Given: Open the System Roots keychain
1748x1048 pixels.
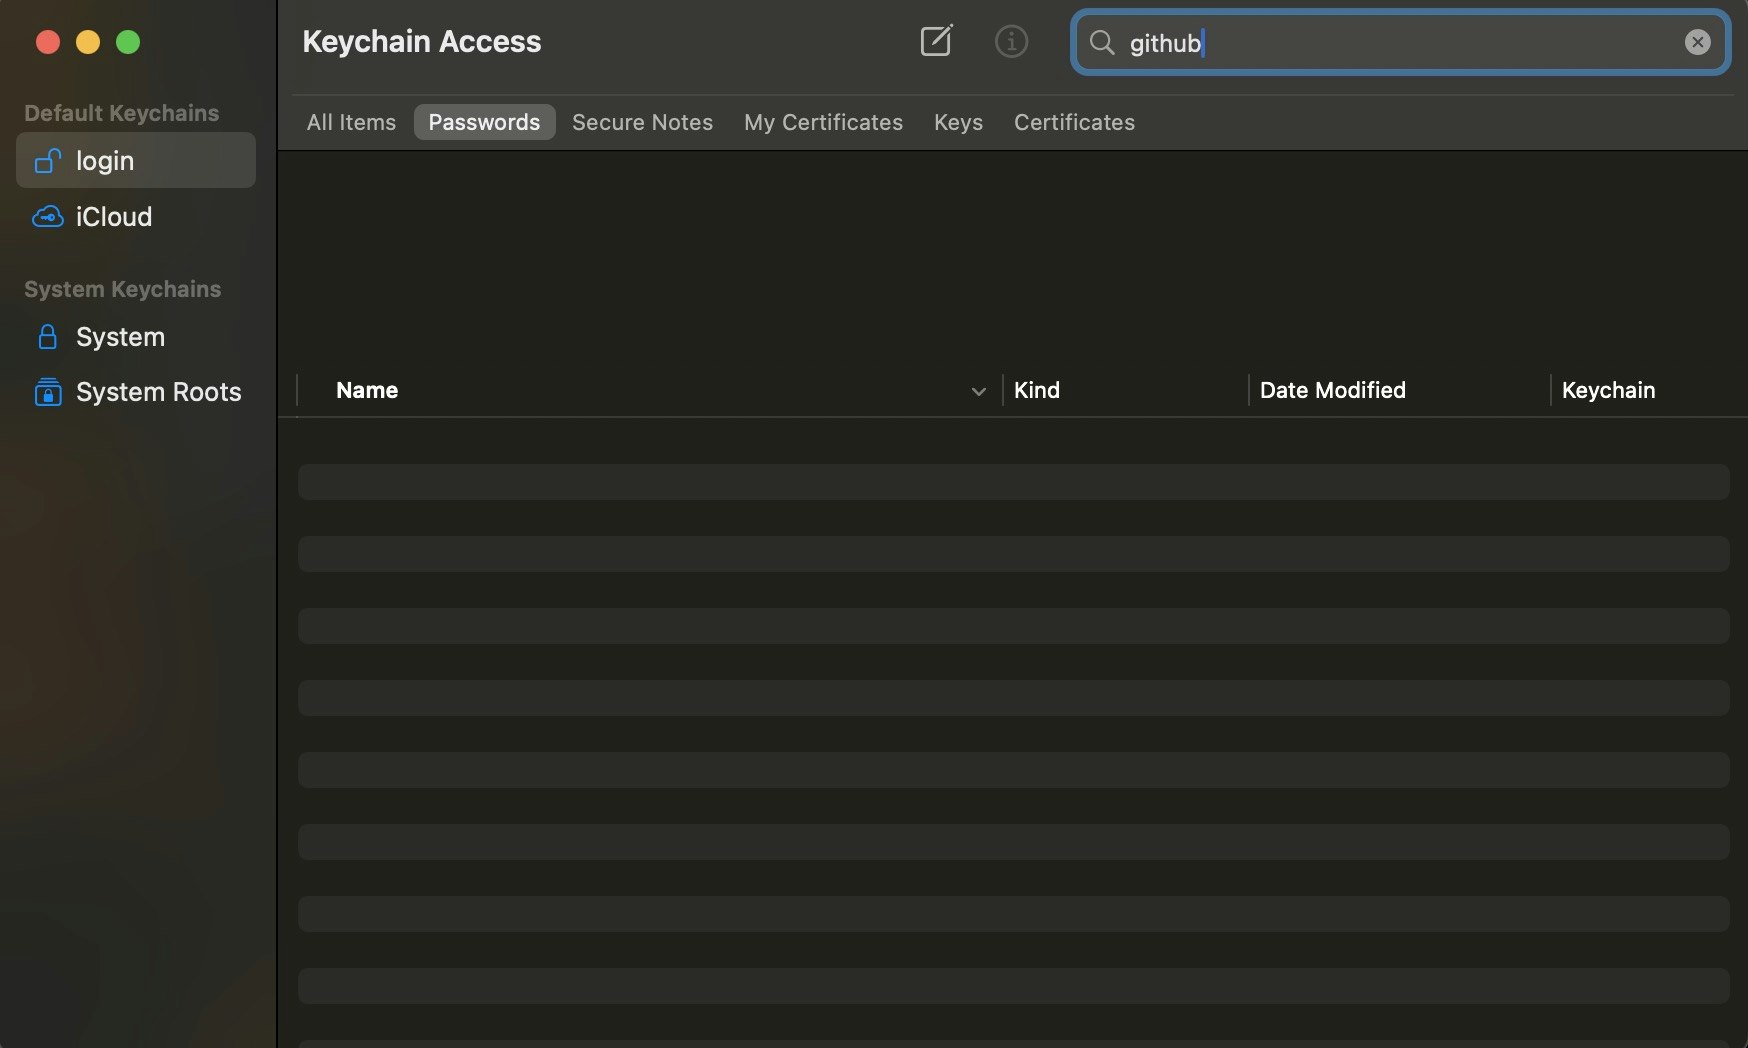Looking at the screenshot, I should [x=158, y=391].
